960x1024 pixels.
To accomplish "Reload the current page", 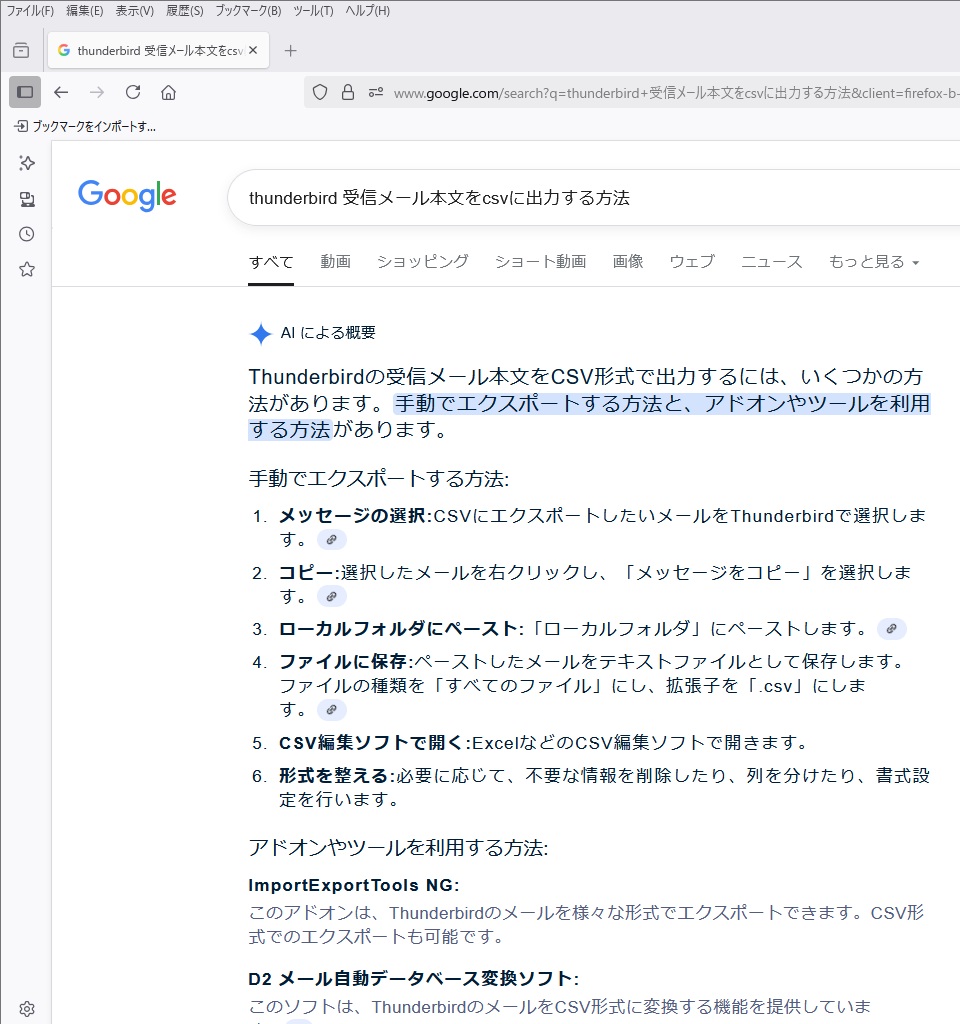I will 133,92.
